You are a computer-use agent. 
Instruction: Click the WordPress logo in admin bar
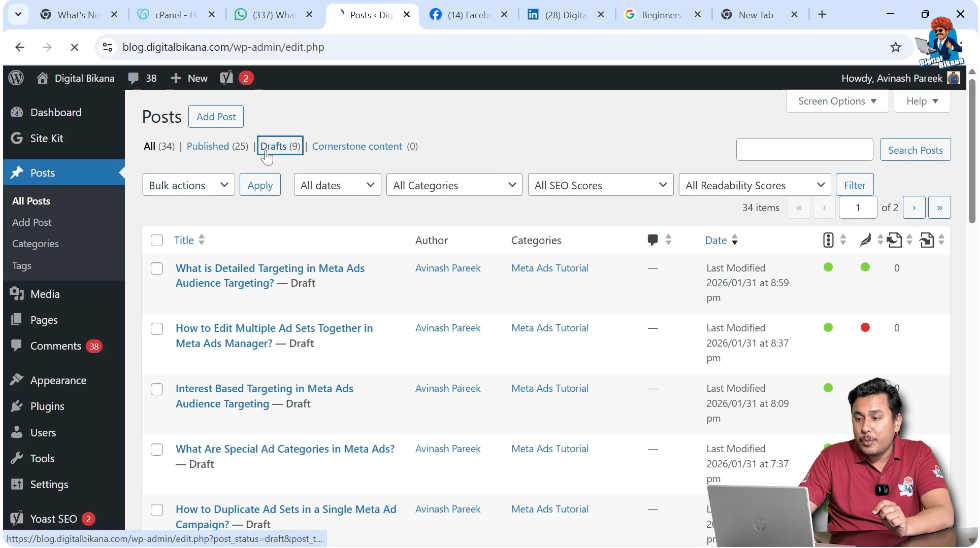(15, 78)
